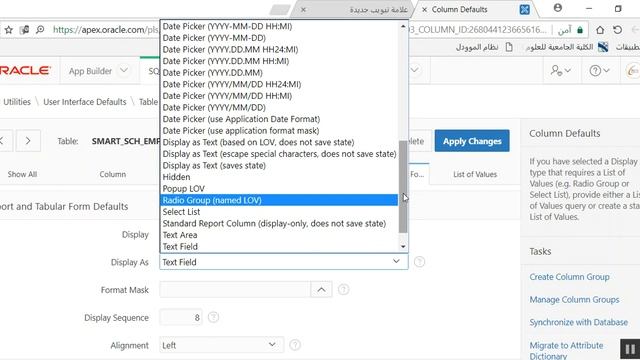Viewport: 640px width, 360px height.
Task: Click the blue extension icon in tab bar
Action: point(524,9)
